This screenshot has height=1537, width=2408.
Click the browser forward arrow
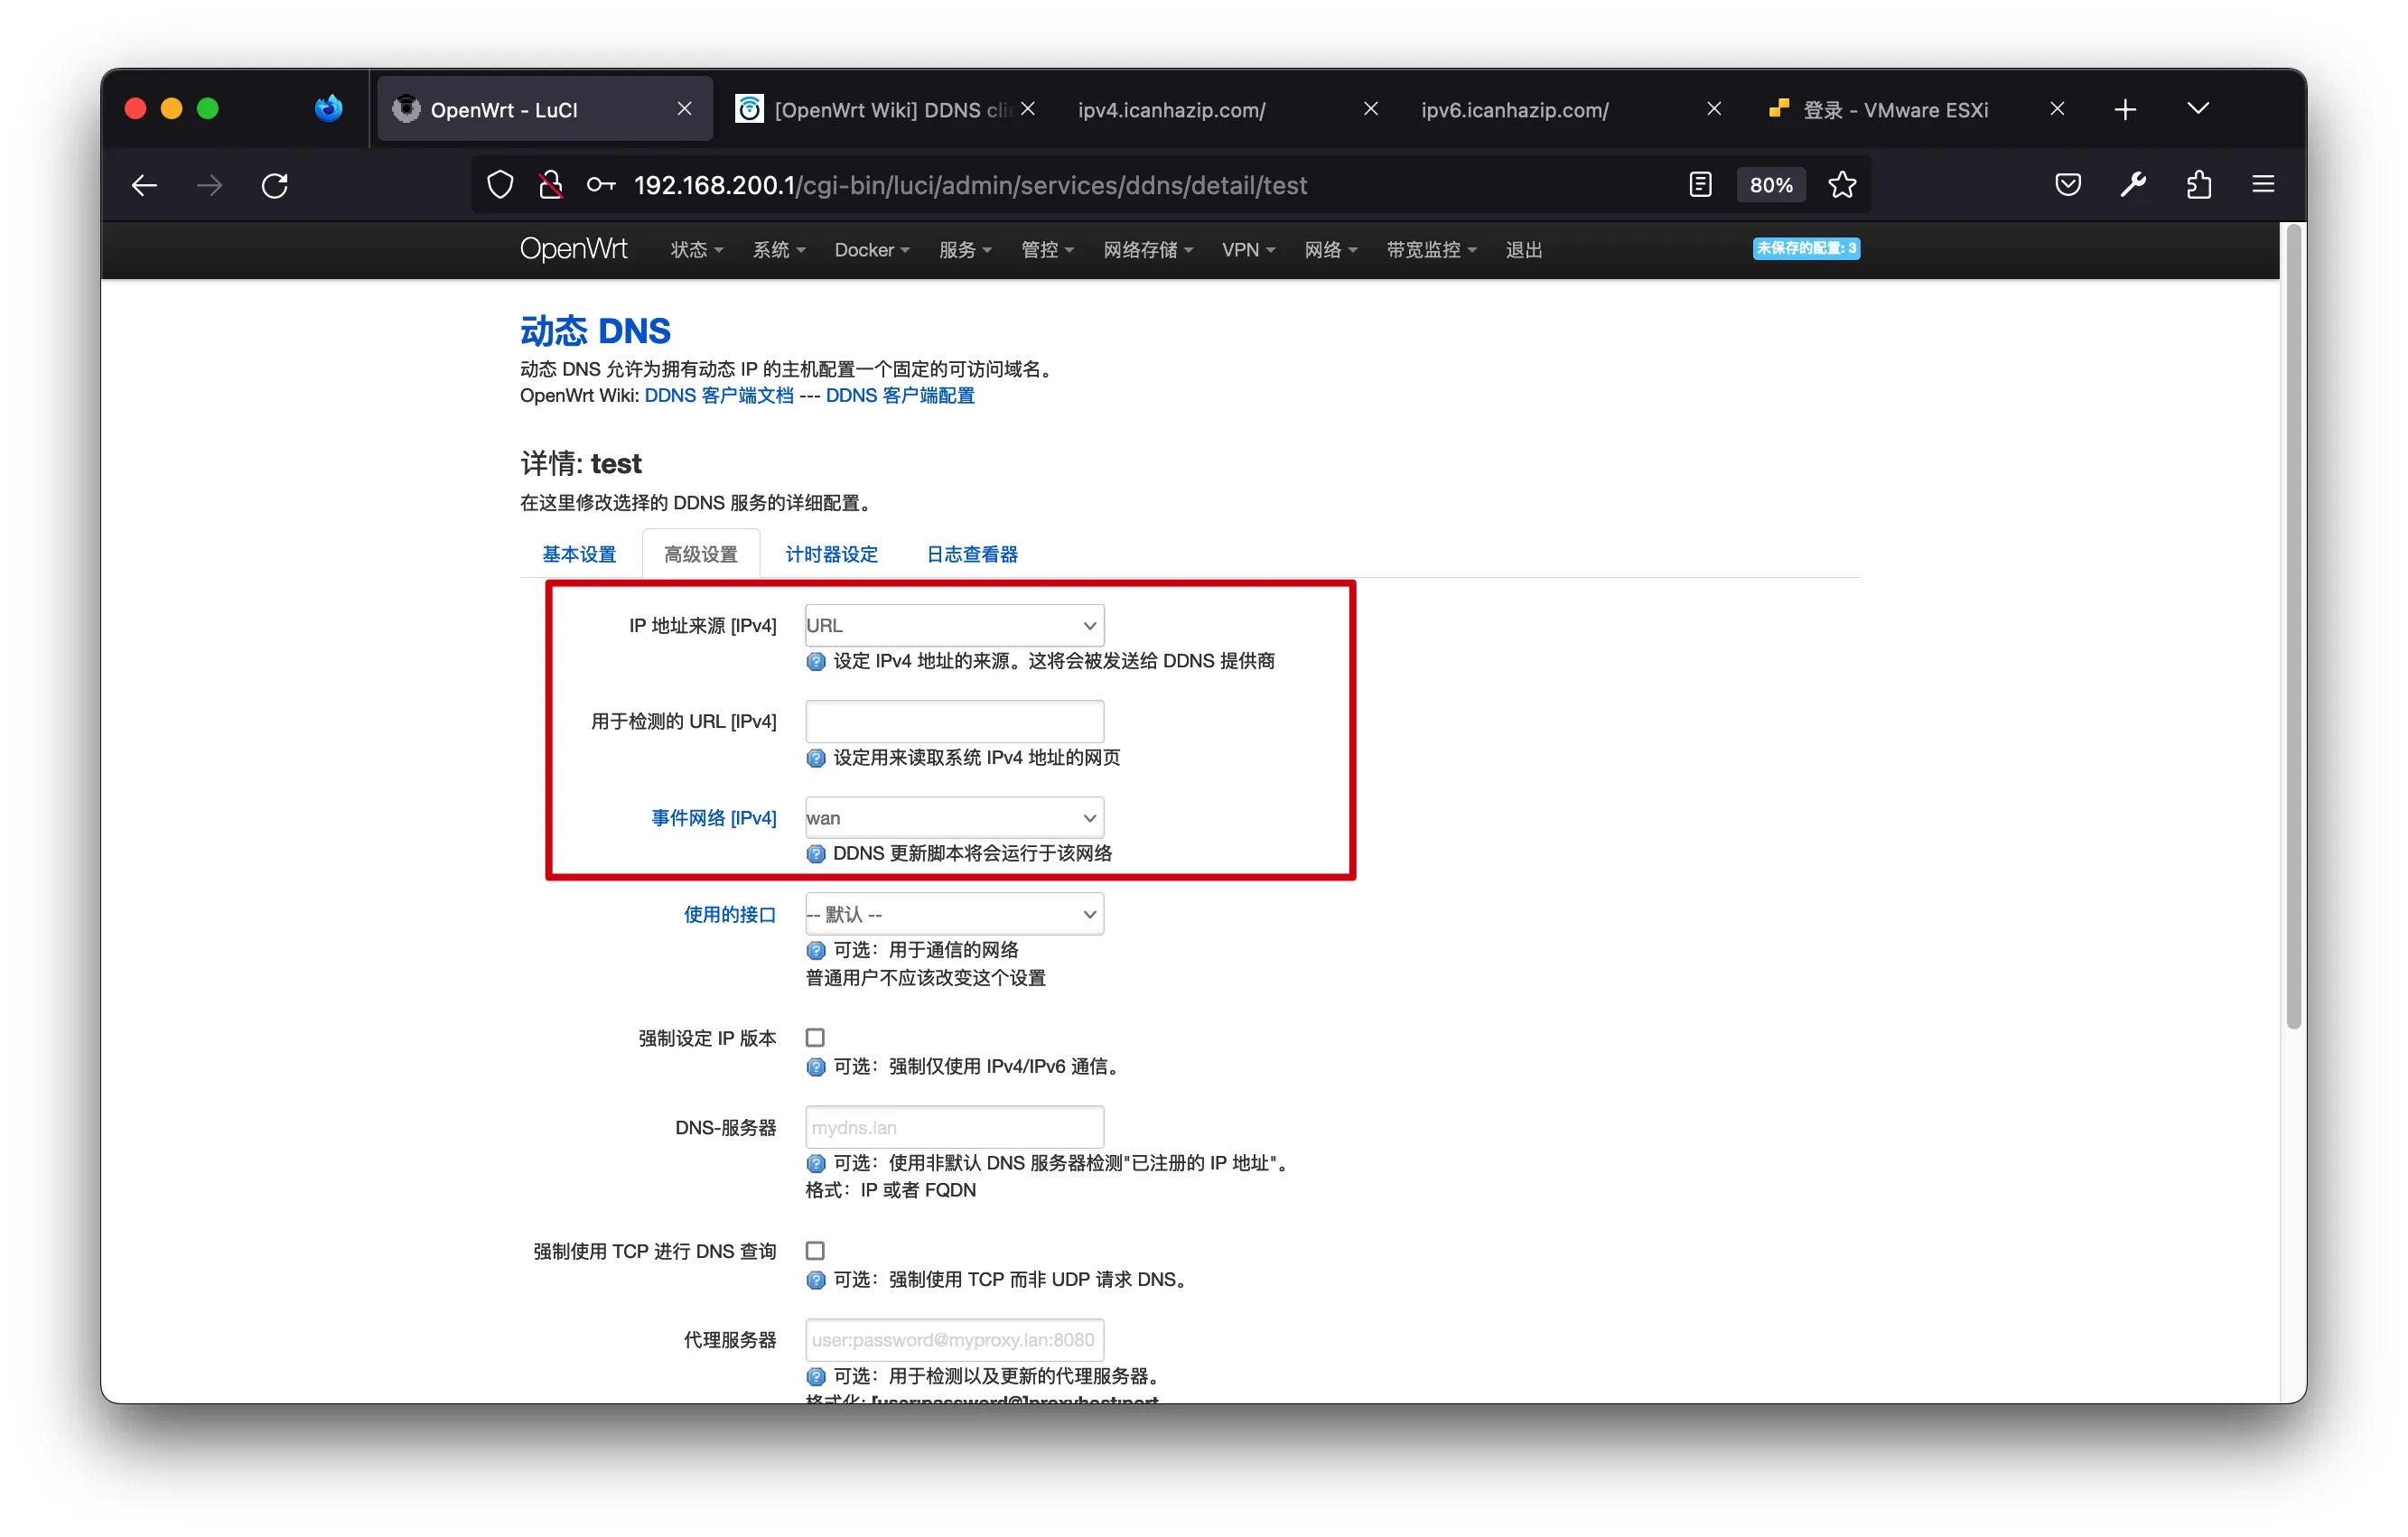pyautogui.click(x=209, y=185)
